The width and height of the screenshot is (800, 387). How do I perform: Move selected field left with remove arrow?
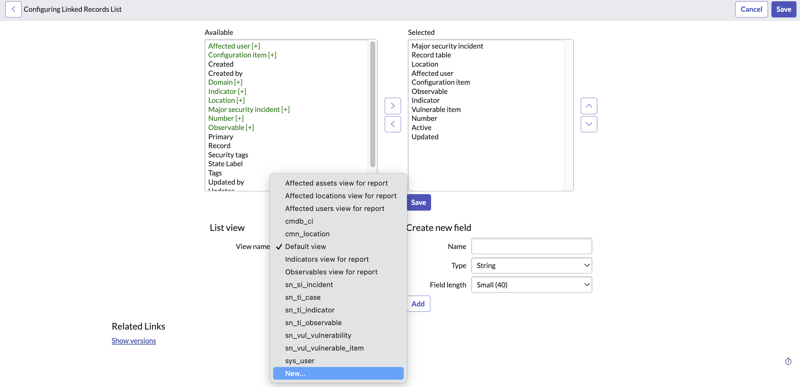pos(392,124)
